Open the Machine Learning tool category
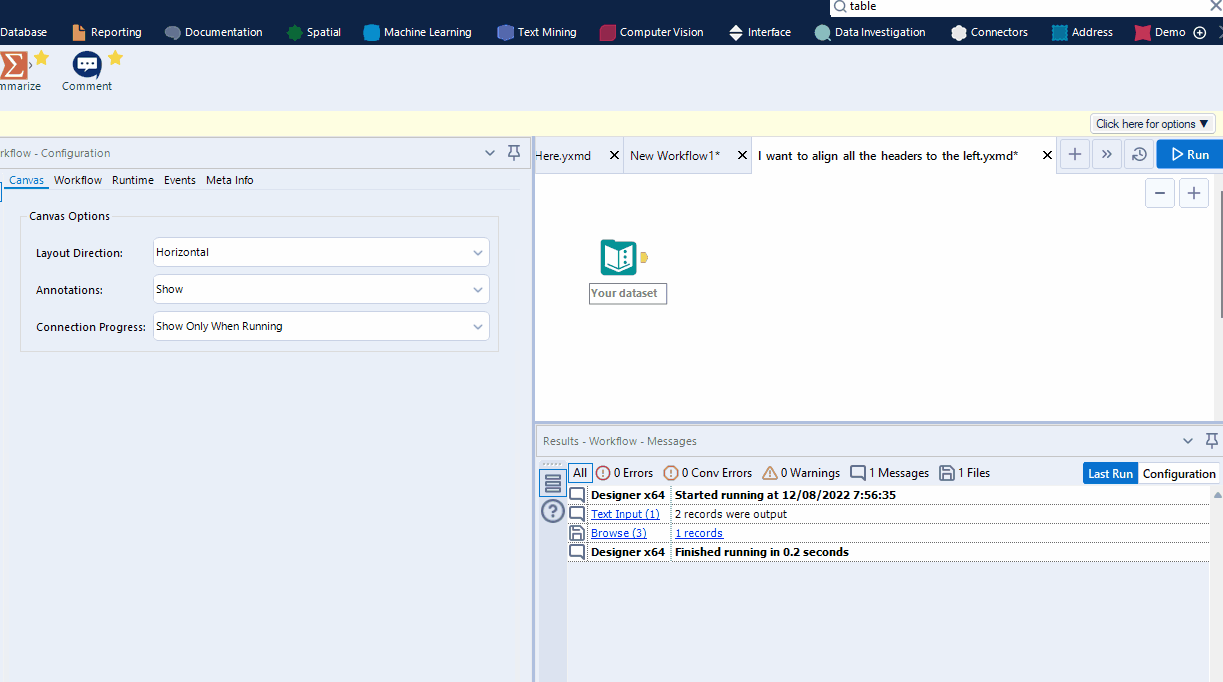The height and width of the screenshot is (682, 1223). (418, 31)
